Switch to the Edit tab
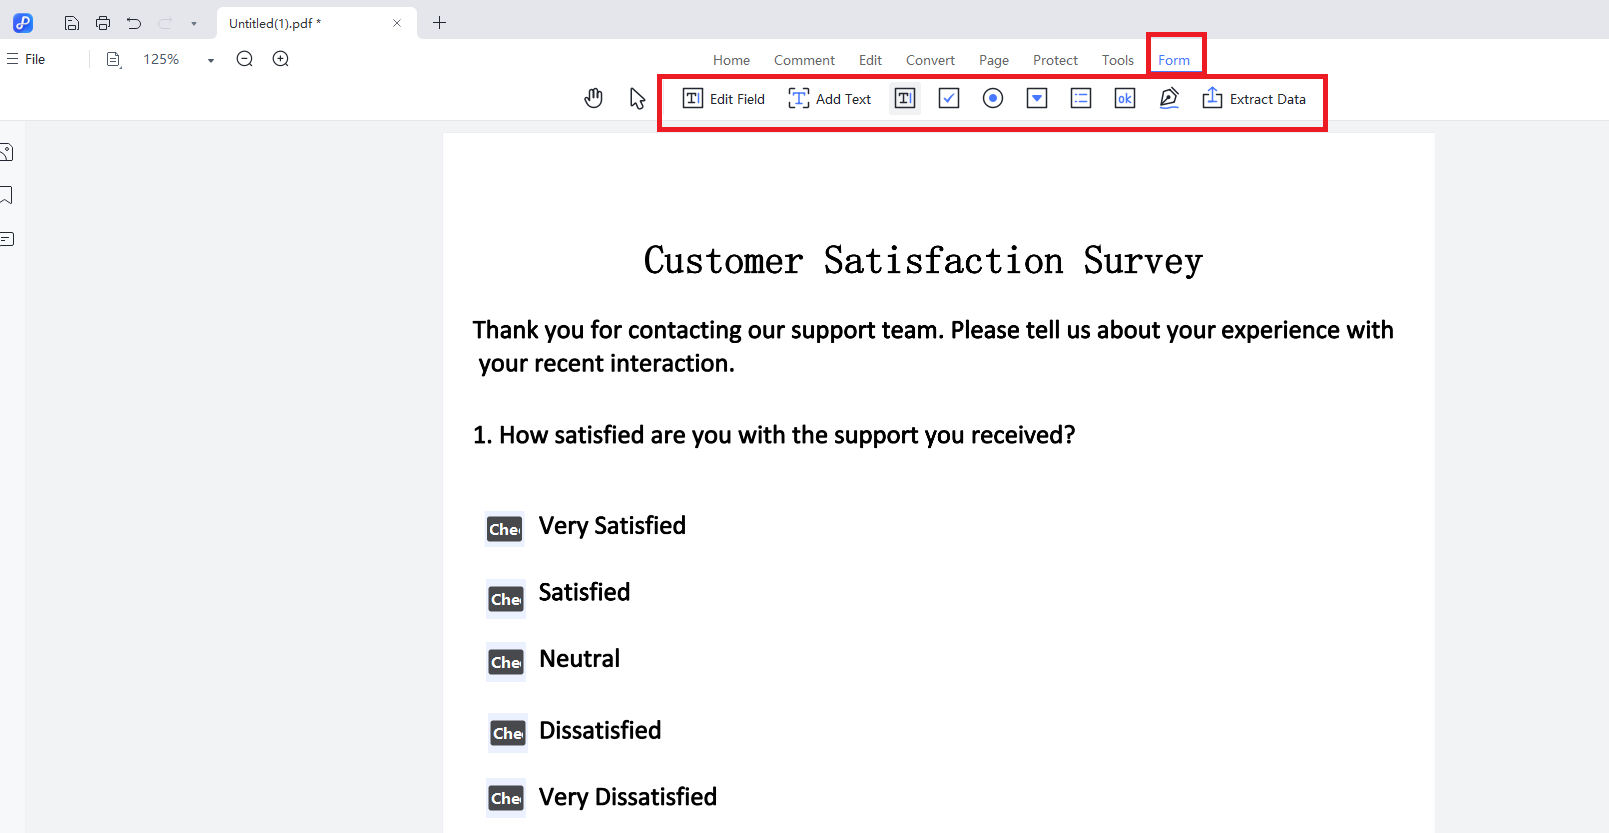Viewport: 1609px width, 833px height. coord(870,60)
